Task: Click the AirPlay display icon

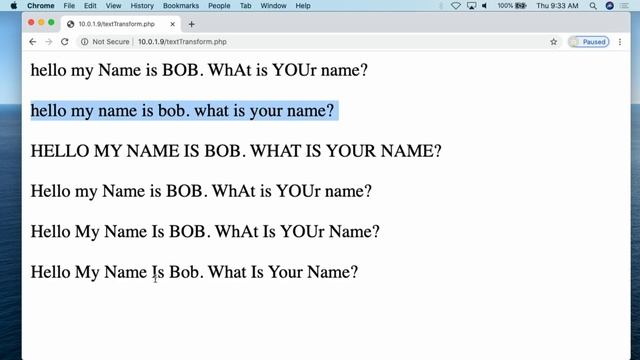Action: coord(471,6)
